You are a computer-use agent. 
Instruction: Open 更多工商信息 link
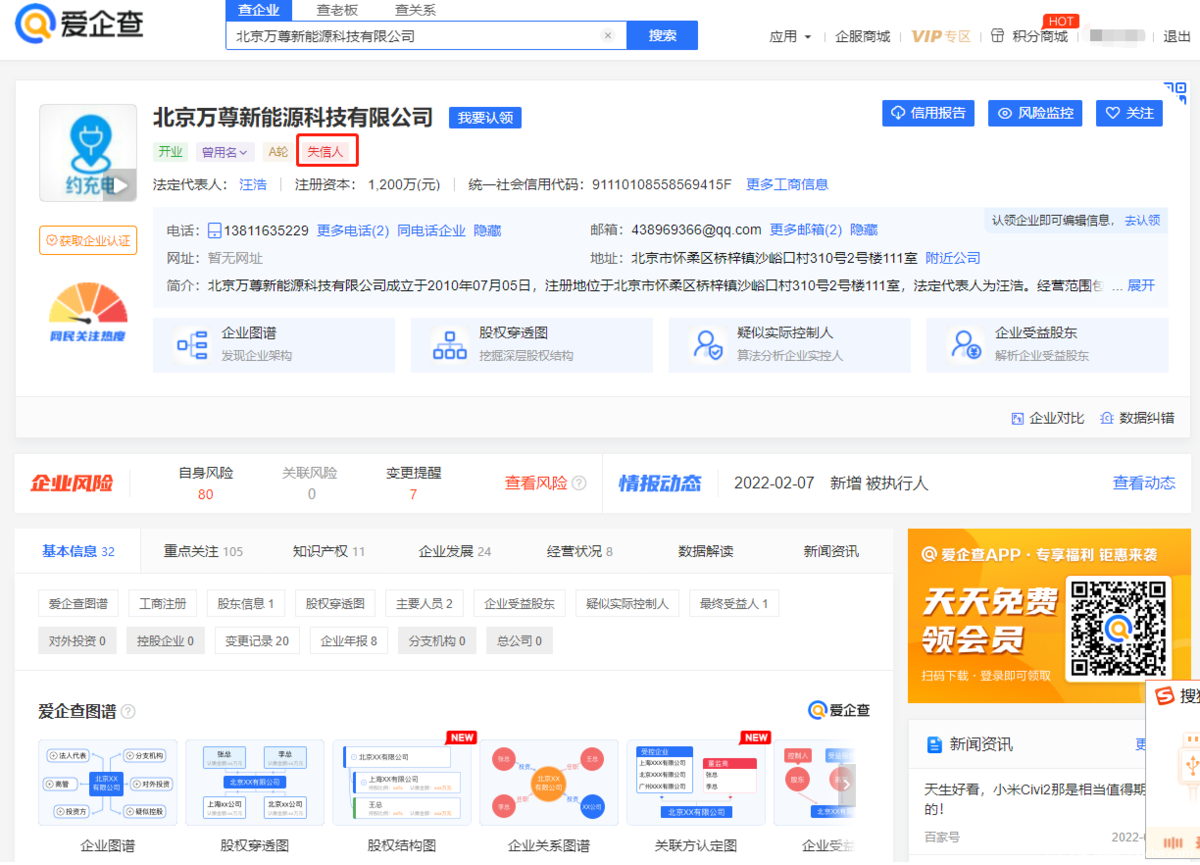pyautogui.click(x=787, y=184)
